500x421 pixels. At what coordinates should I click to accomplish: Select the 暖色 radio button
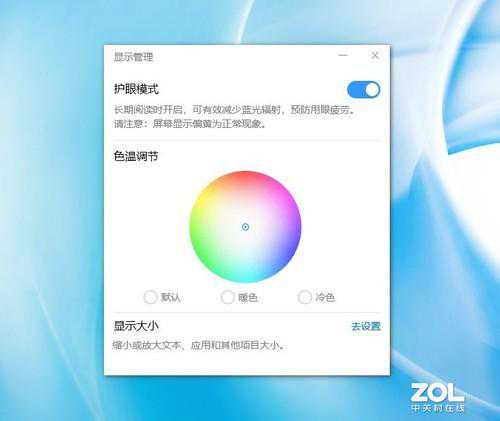coord(227,297)
